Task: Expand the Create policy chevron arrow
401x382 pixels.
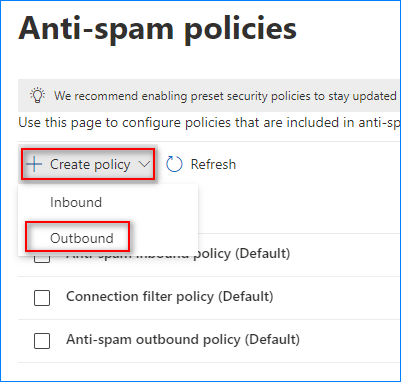Action: (144, 164)
